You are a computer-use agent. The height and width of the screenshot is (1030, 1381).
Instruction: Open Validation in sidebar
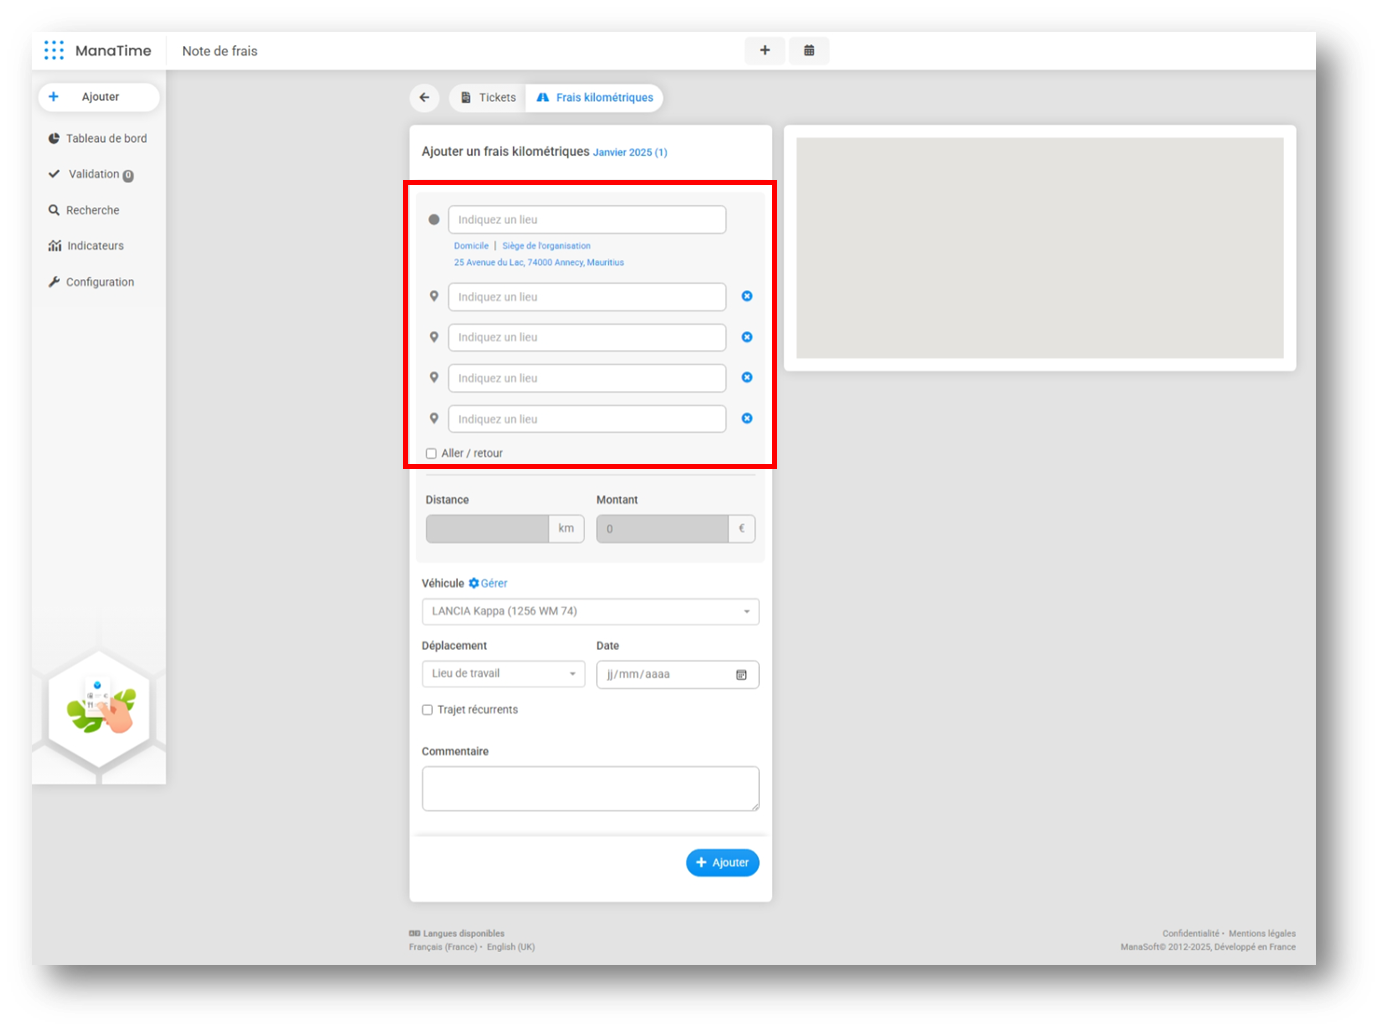92,174
